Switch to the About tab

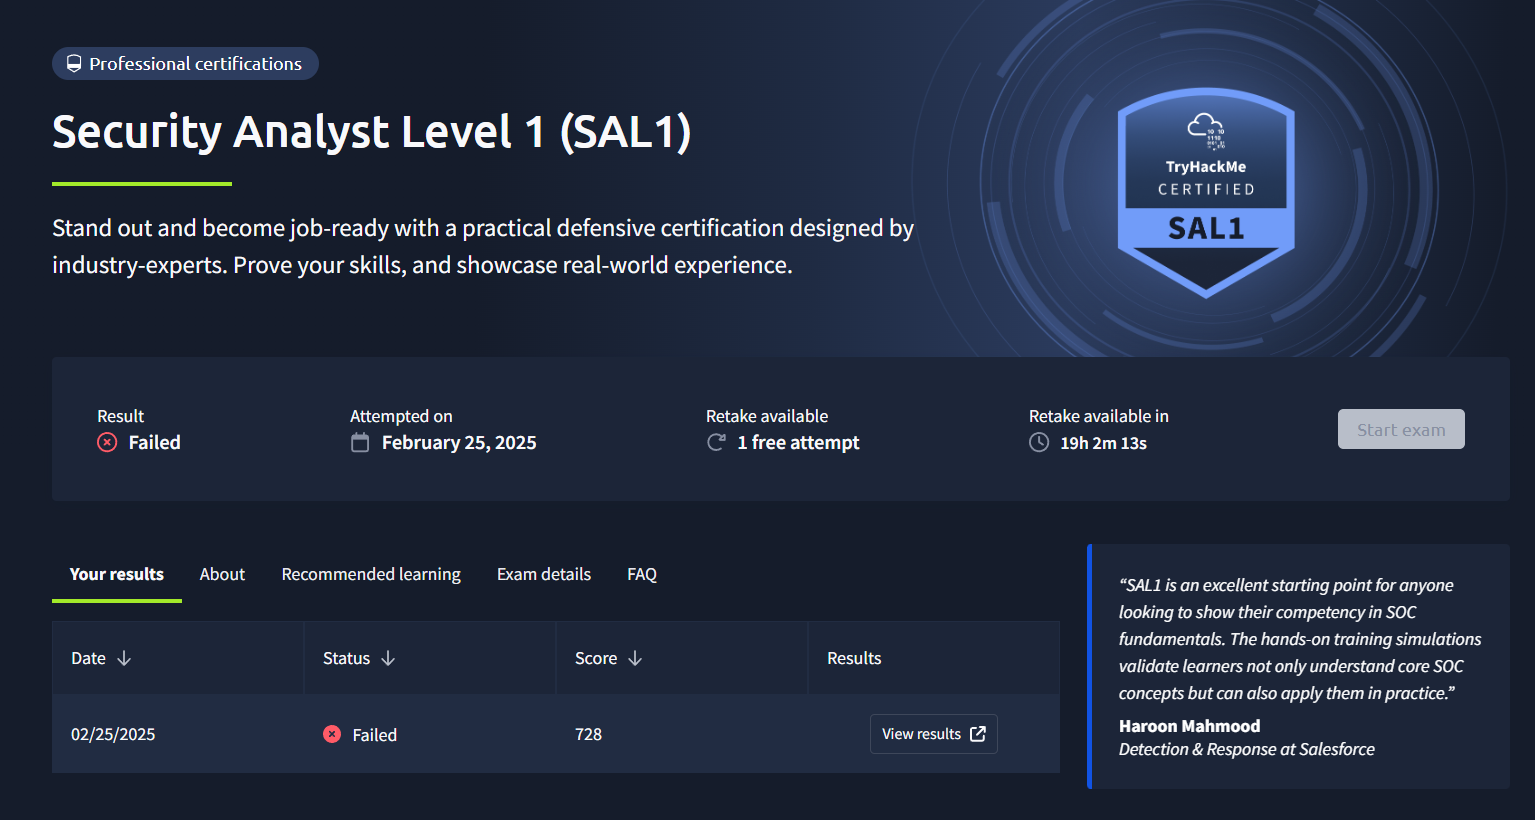(222, 574)
